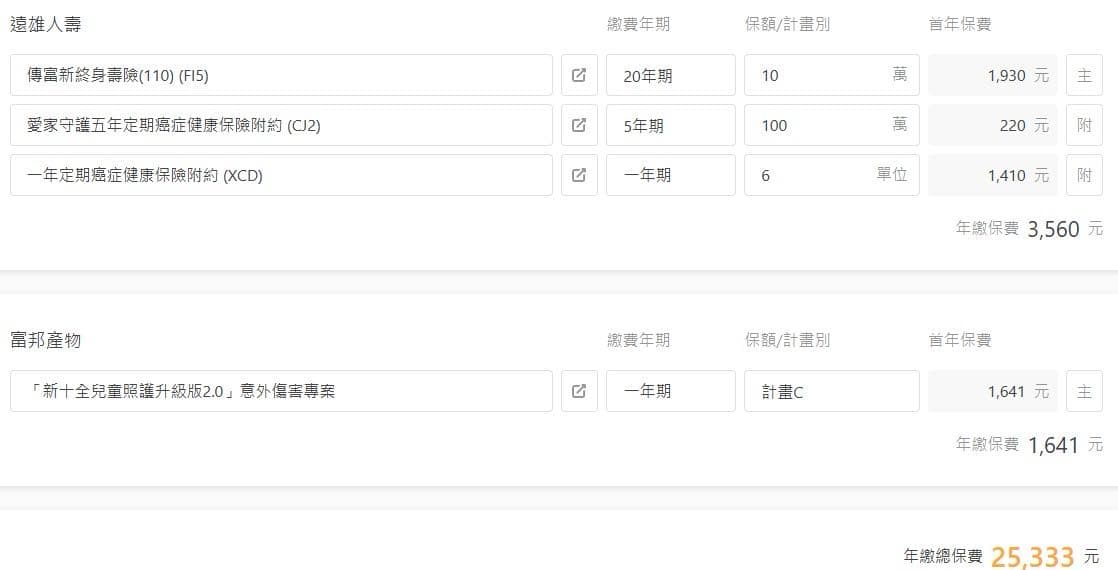
Task: Expand the 計畫C plan selector
Action: [x=831, y=391]
